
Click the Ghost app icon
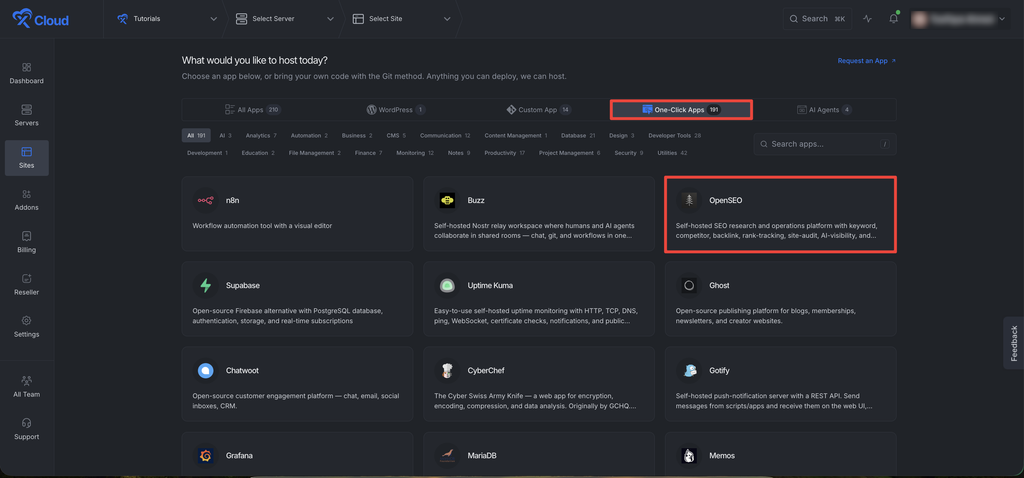(688, 285)
